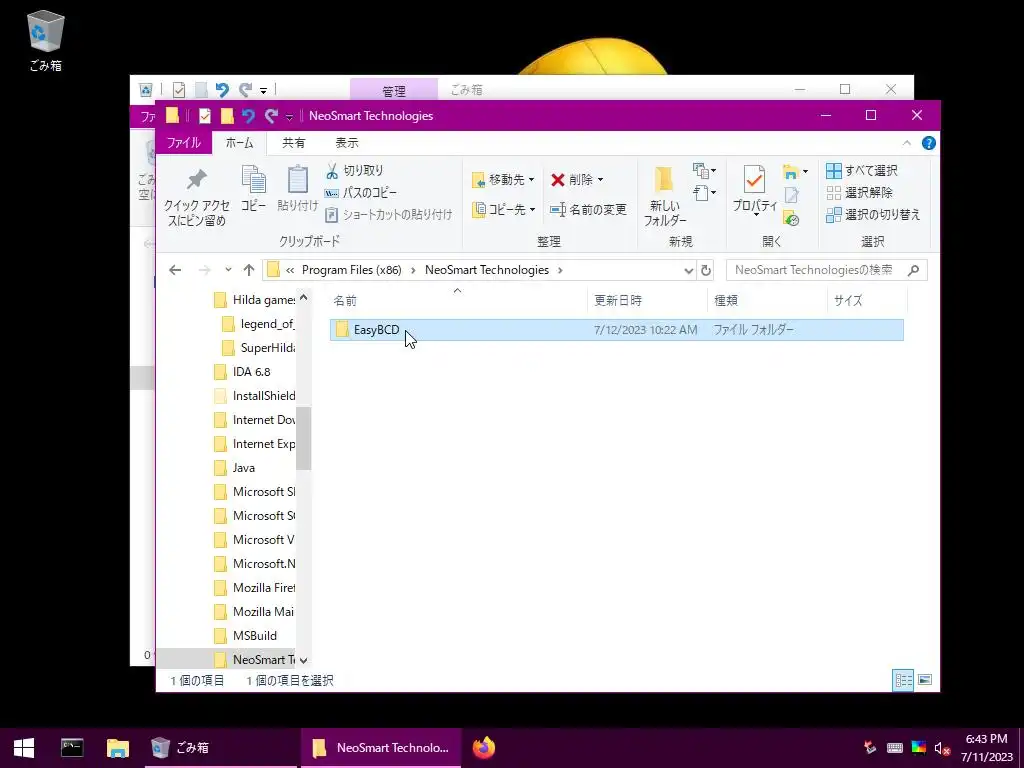1024x768 pixels.
Task: Select the Hilda games folder in the tree
Action: coord(255,300)
